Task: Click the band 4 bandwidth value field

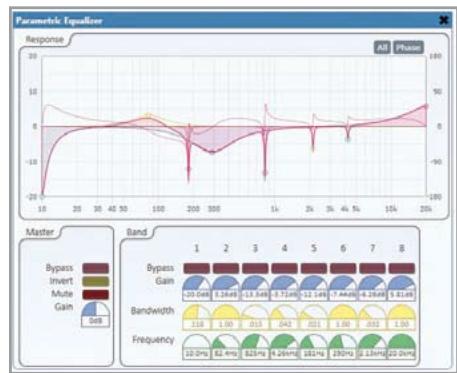Action: (x=285, y=324)
